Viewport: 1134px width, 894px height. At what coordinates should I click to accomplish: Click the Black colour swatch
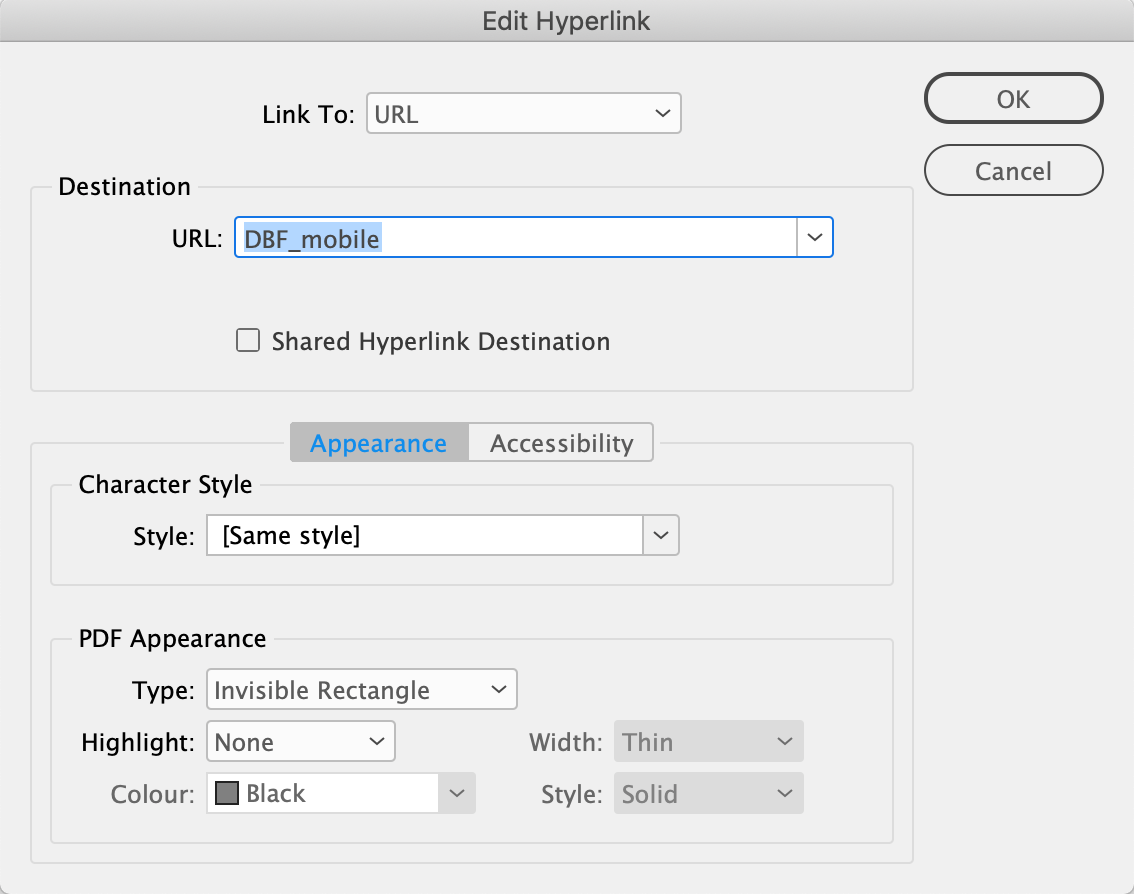227,794
